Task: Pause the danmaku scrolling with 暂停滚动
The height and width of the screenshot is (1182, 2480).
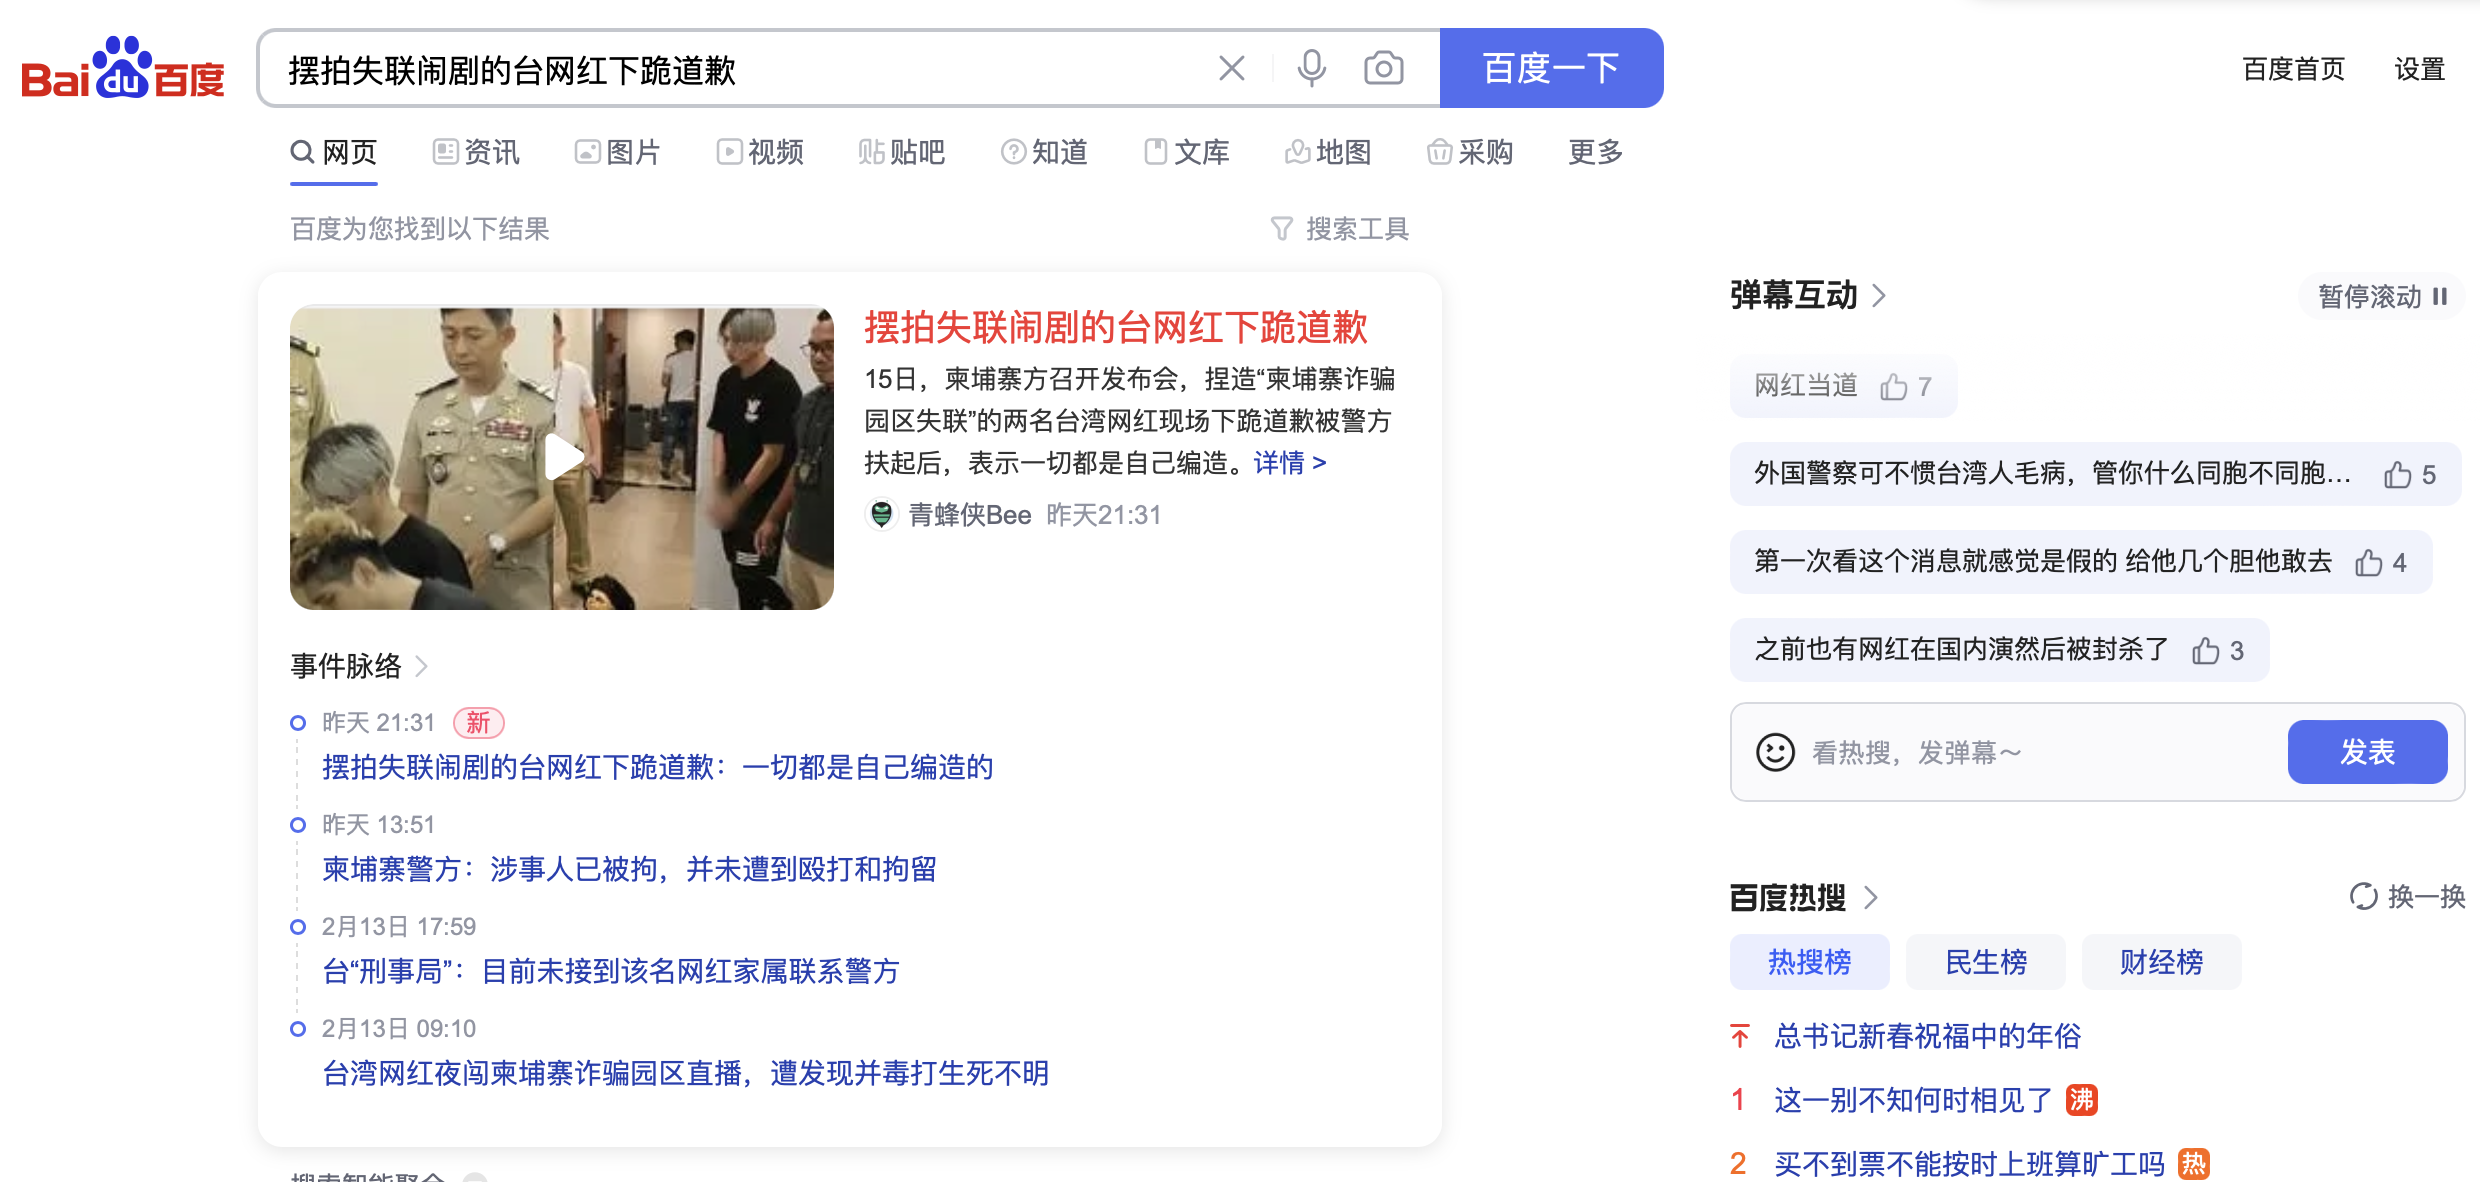Action: (x=2382, y=296)
